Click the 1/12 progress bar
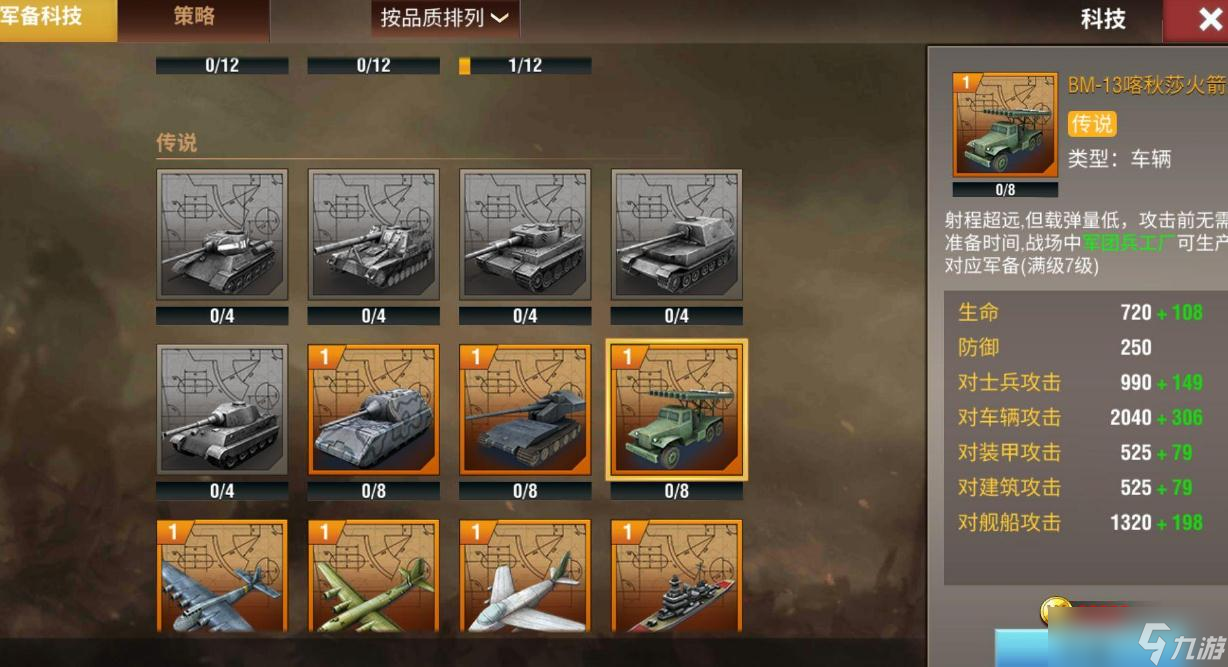Screen dimensions: 1228x667 point(525,66)
